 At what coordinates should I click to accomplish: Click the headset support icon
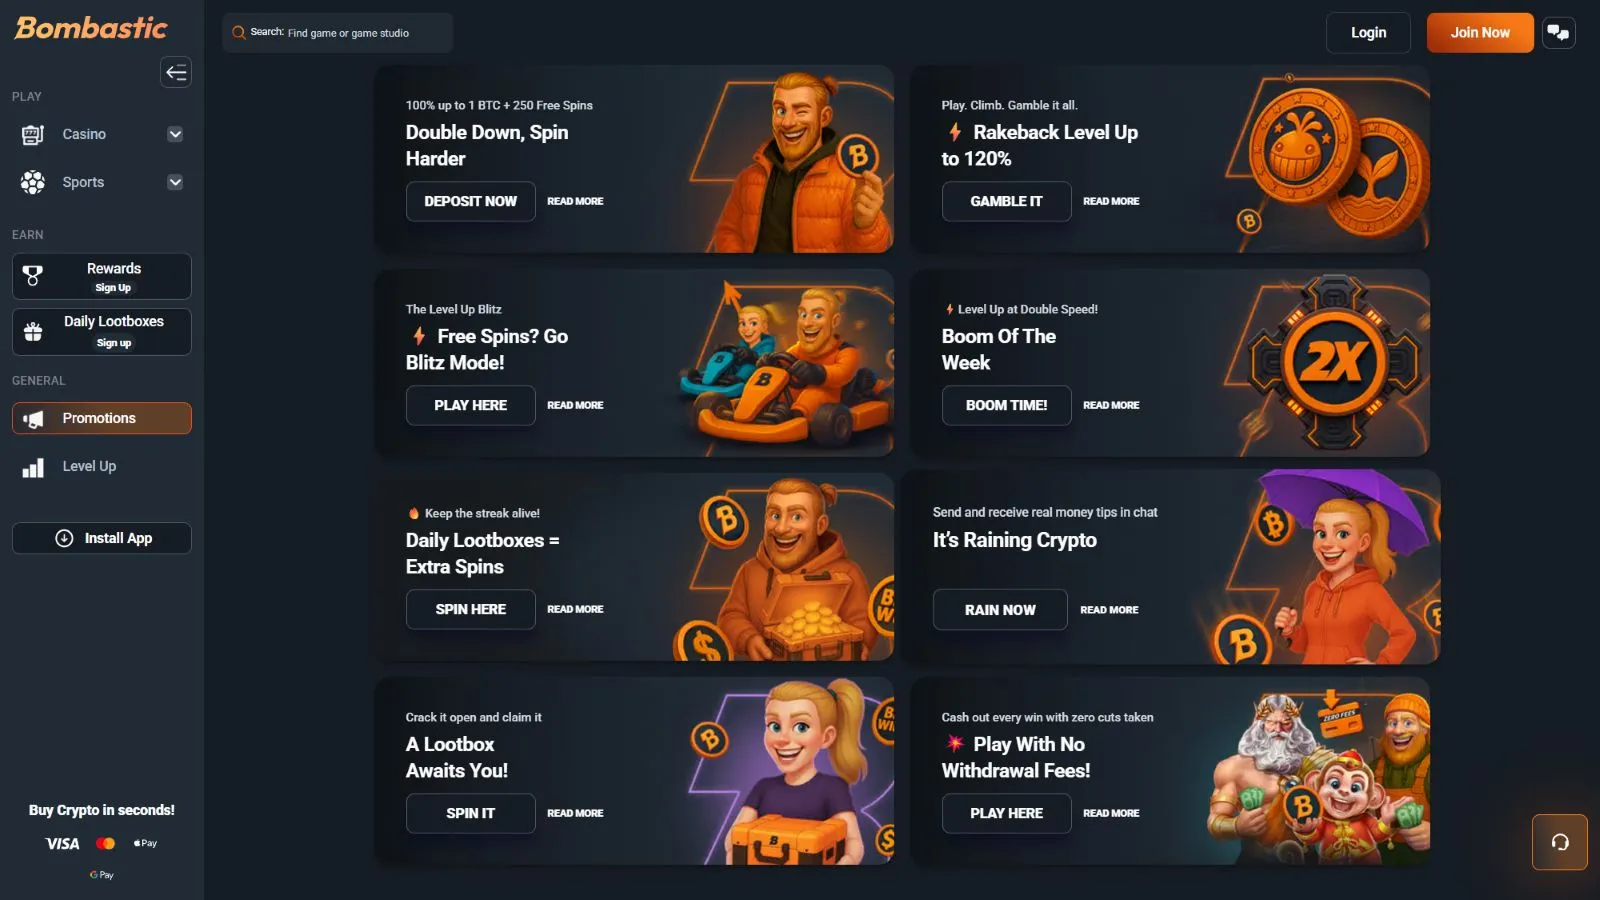pyautogui.click(x=1560, y=842)
